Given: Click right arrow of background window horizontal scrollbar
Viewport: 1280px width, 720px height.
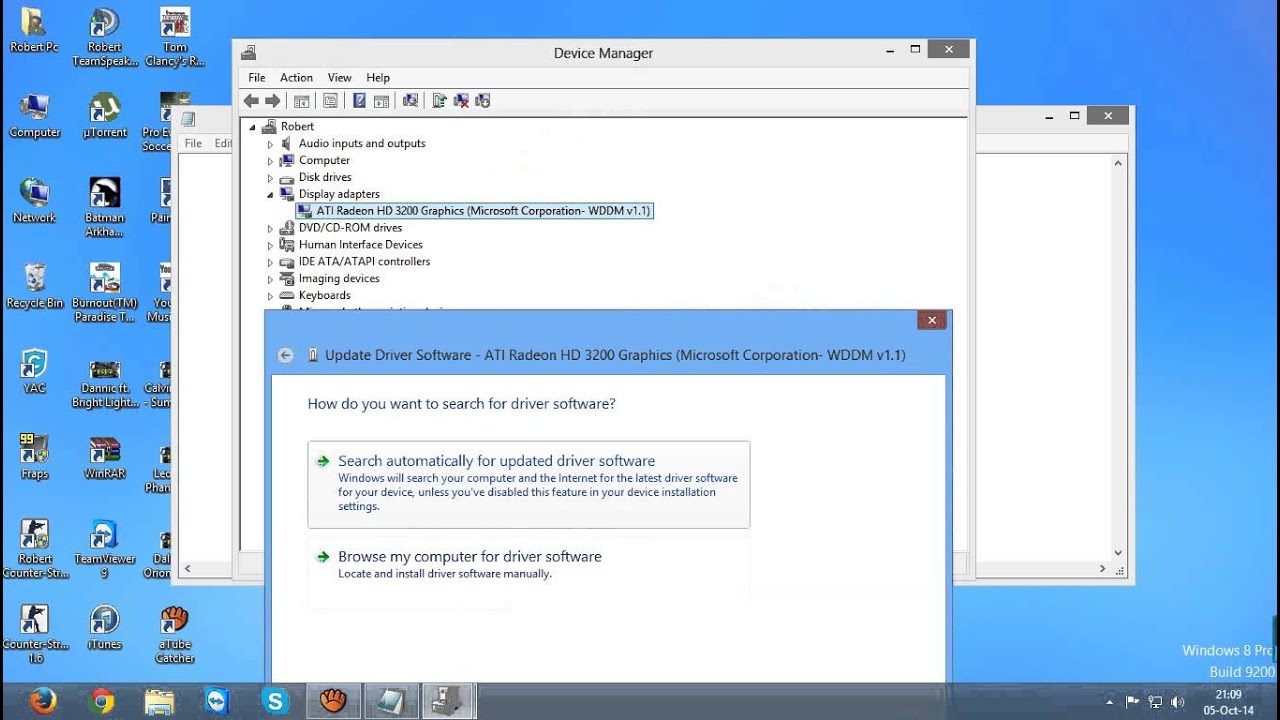Looking at the screenshot, I should point(1103,569).
